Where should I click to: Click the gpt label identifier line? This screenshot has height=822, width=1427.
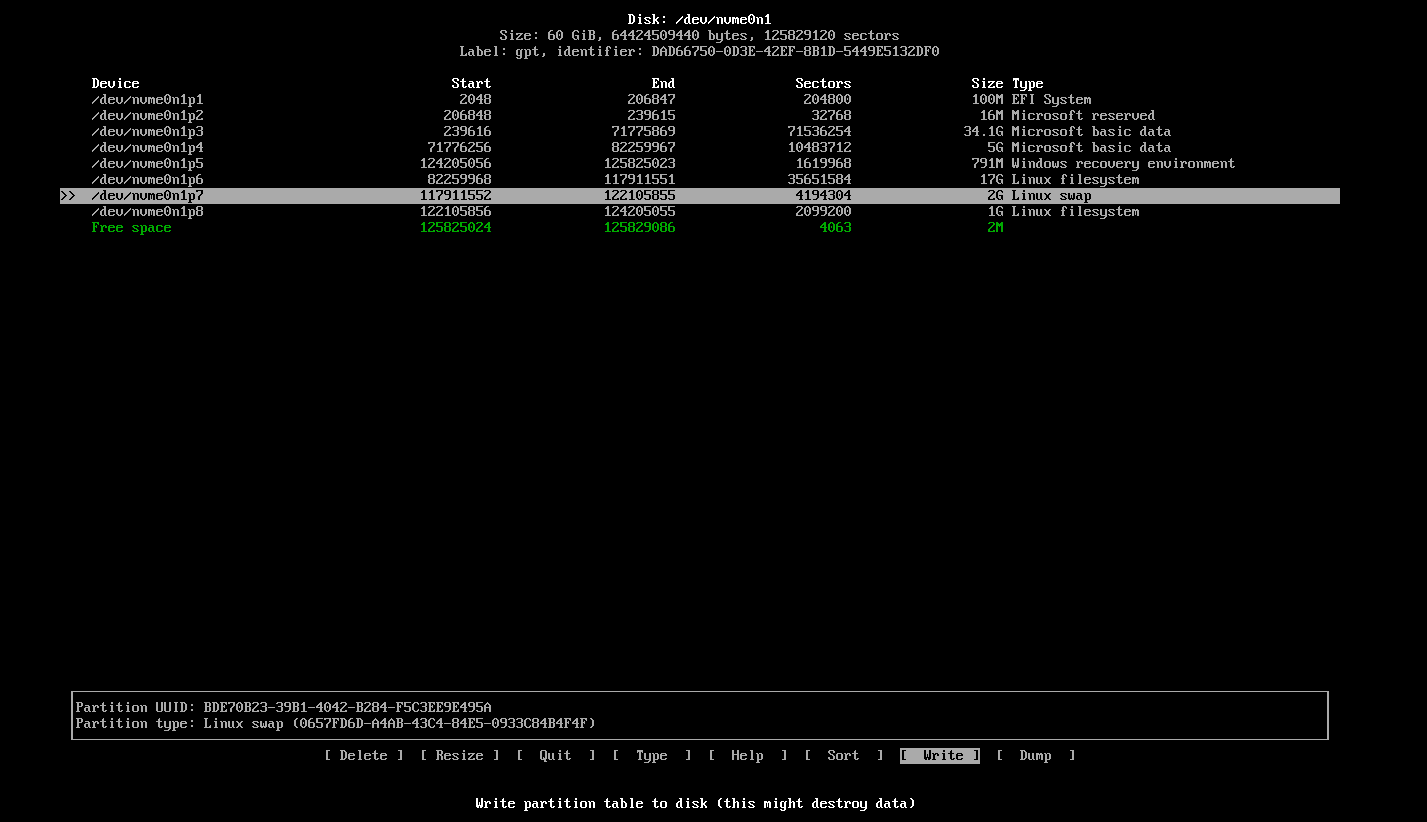pyautogui.click(x=700, y=52)
